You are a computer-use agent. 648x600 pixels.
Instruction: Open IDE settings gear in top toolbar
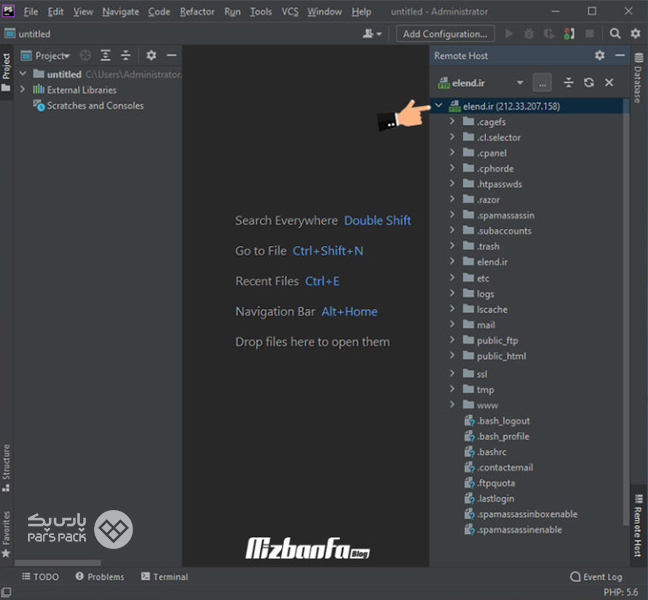pyautogui.click(x=635, y=33)
